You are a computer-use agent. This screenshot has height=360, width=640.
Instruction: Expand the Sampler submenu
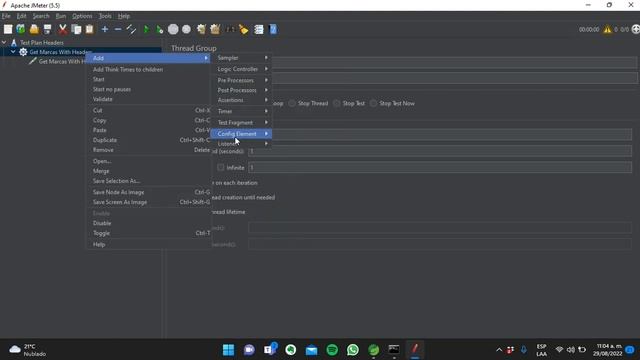click(241, 58)
